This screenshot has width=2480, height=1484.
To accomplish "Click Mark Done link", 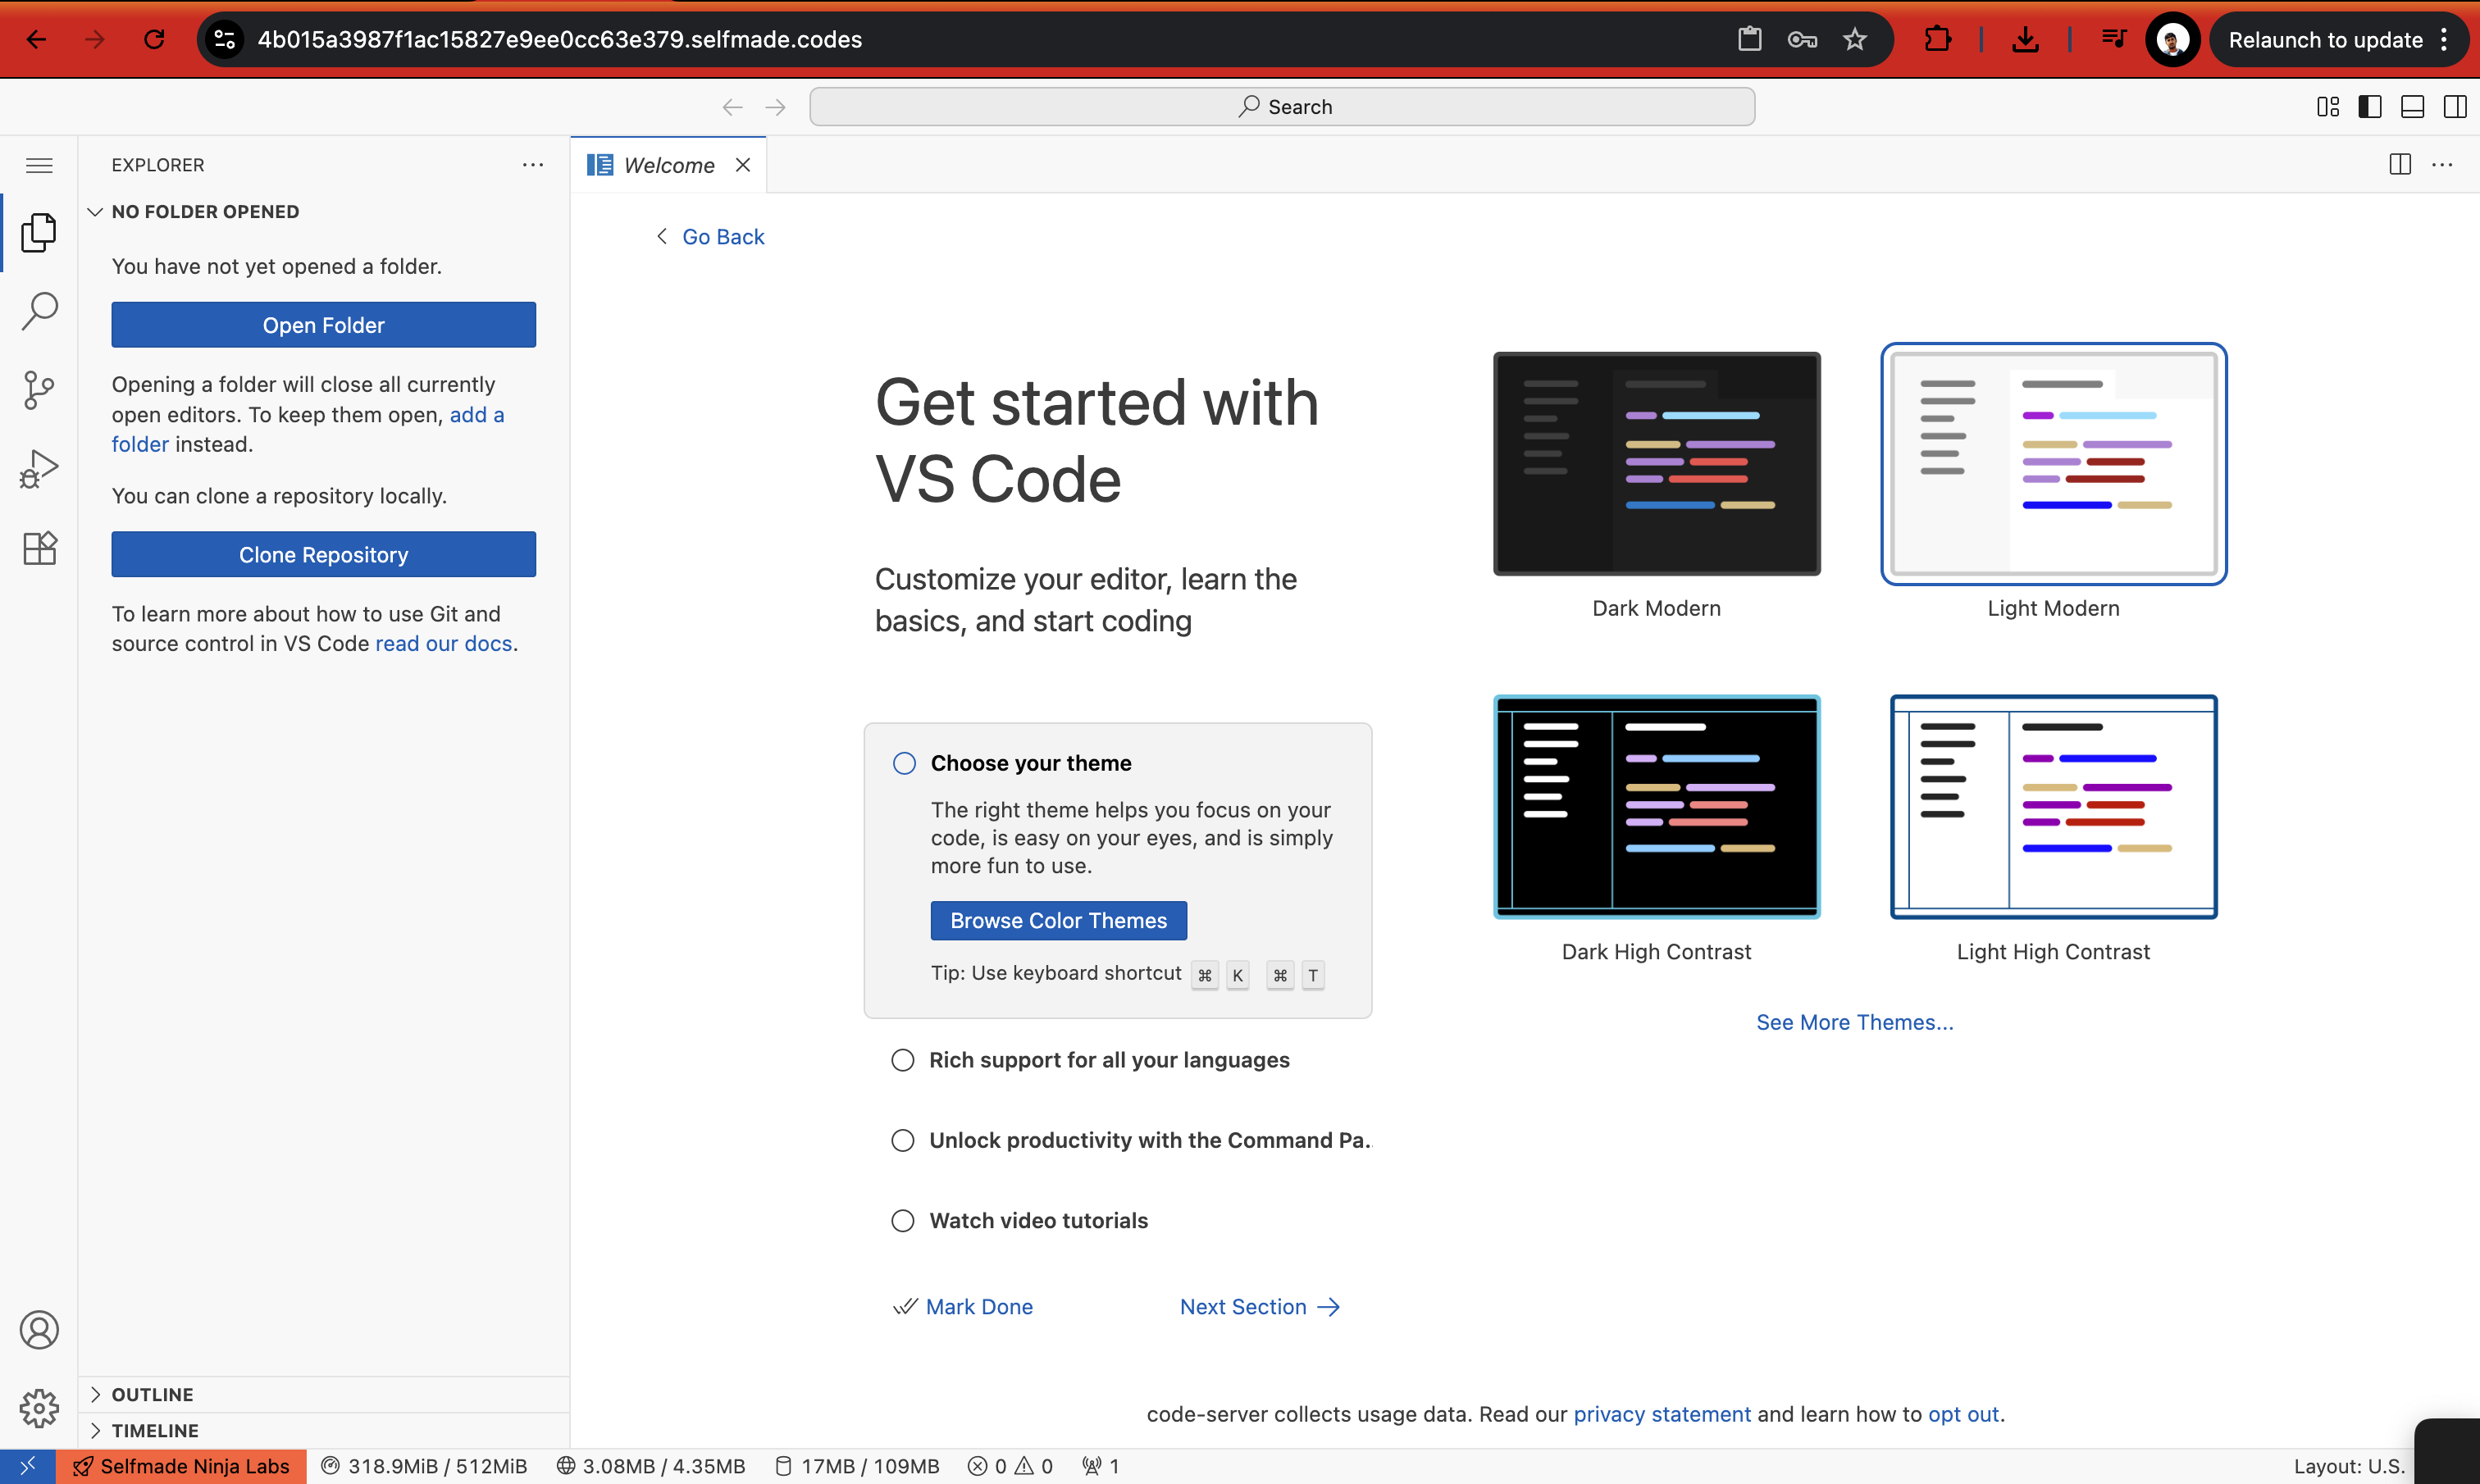I will (964, 1306).
